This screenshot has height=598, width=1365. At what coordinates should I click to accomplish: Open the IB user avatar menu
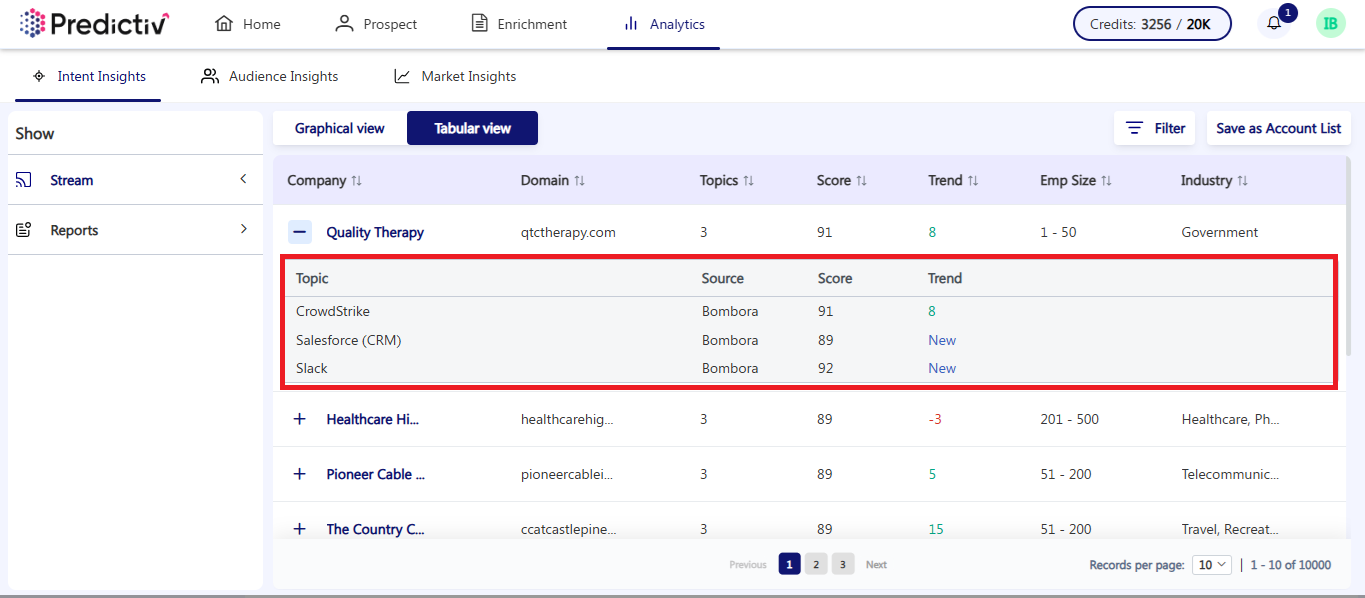pyautogui.click(x=1330, y=23)
